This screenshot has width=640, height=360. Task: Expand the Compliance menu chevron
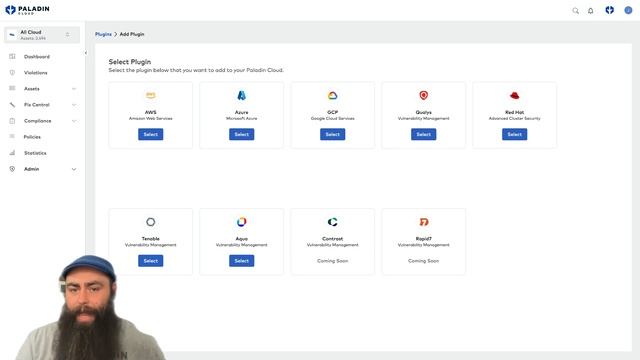point(74,121)
